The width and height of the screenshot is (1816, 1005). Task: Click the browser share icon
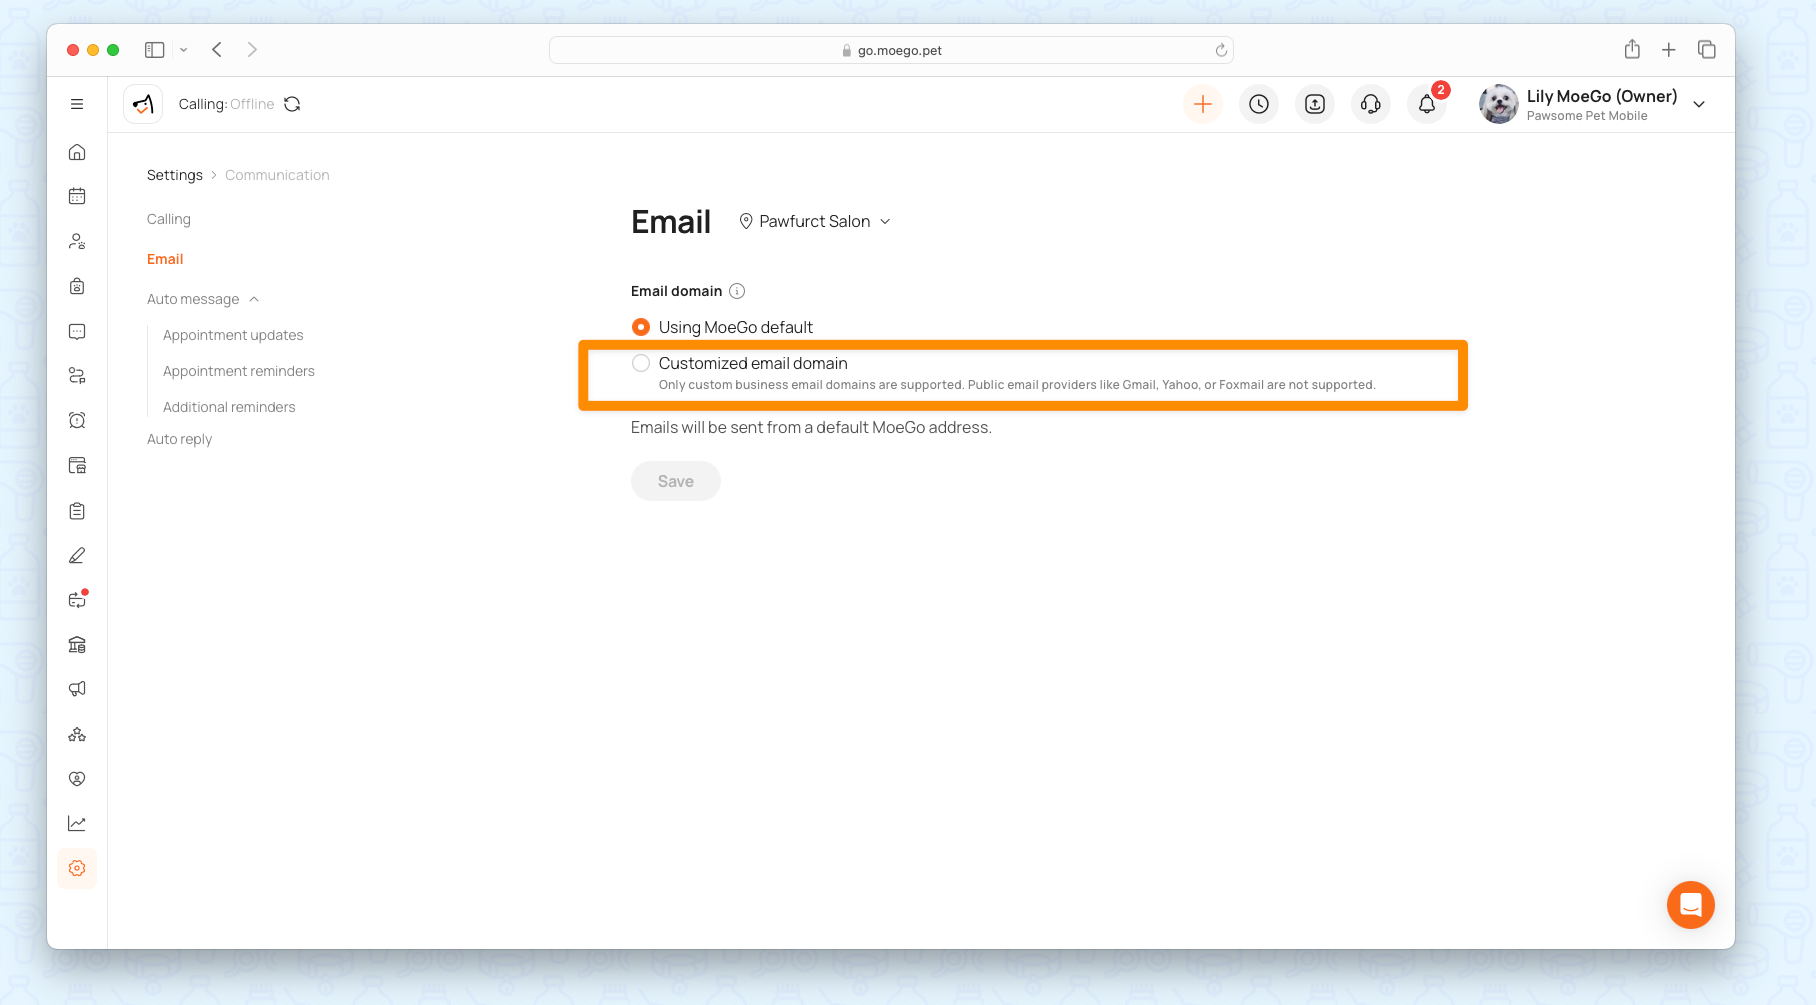[x=1632, y=49]
